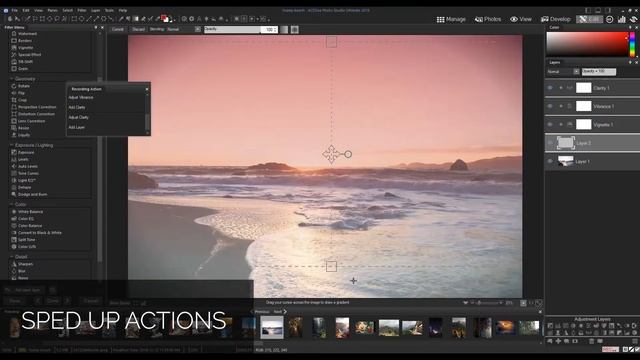The height and width of the screenshot is (360, 640).
Task: Collapse the Detail group
Action: (x=11, y=257)
